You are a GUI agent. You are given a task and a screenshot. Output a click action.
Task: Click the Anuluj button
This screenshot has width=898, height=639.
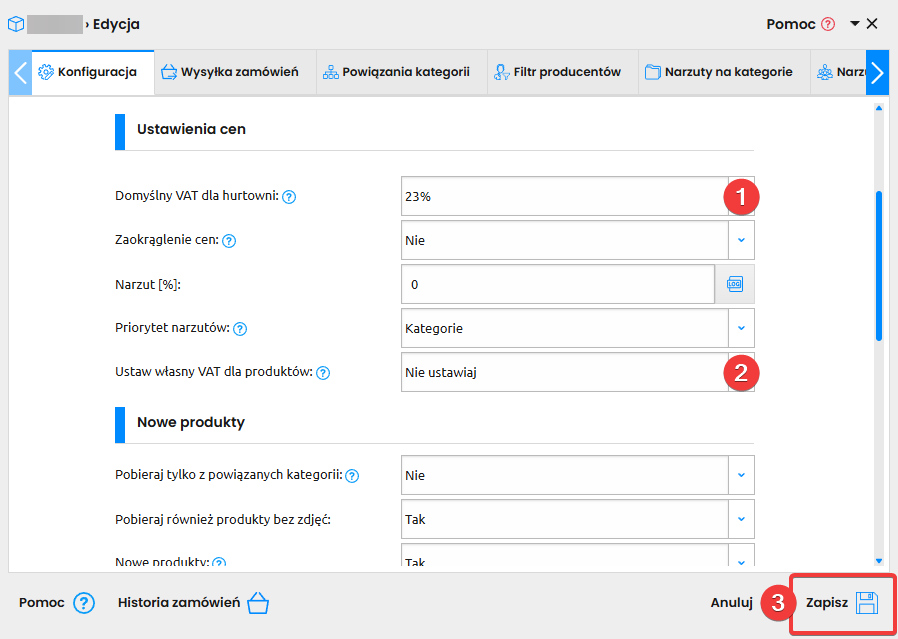click(x=731, y=603)
